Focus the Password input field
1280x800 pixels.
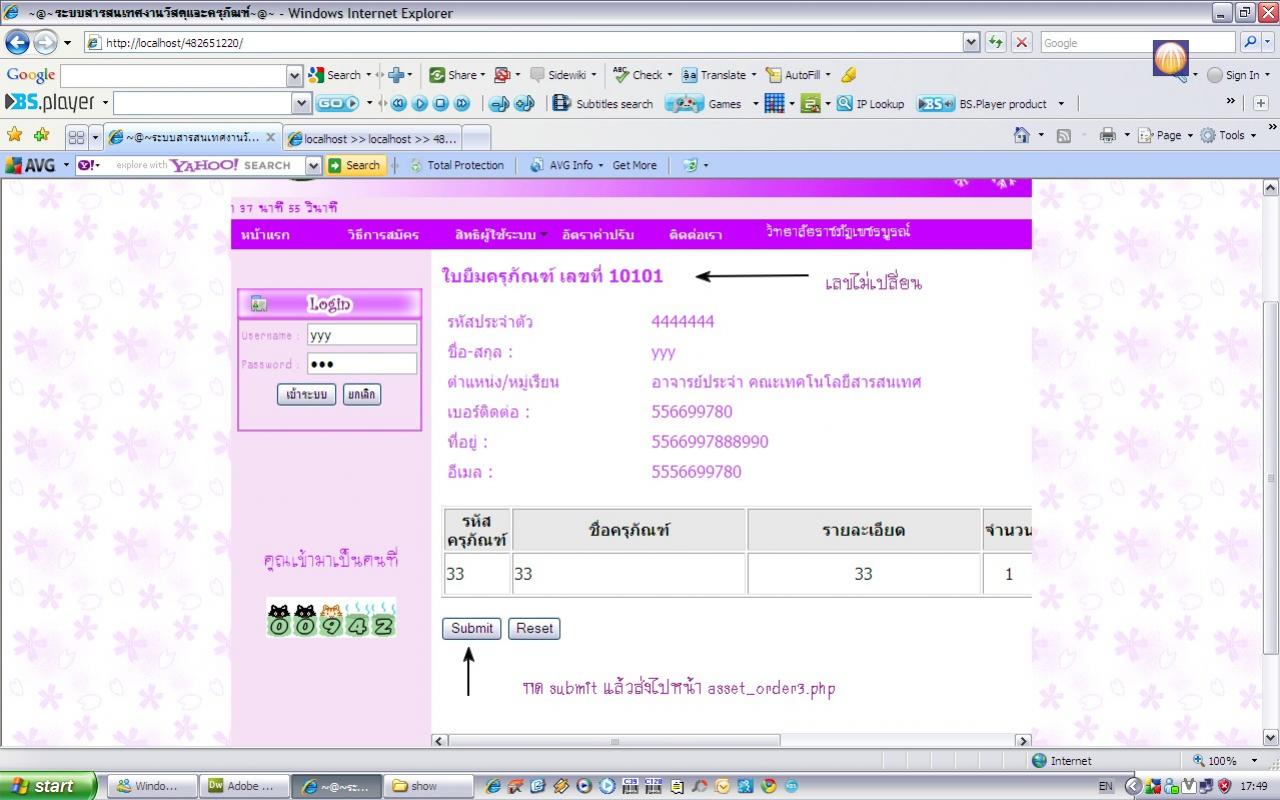[x=361, y=364]
